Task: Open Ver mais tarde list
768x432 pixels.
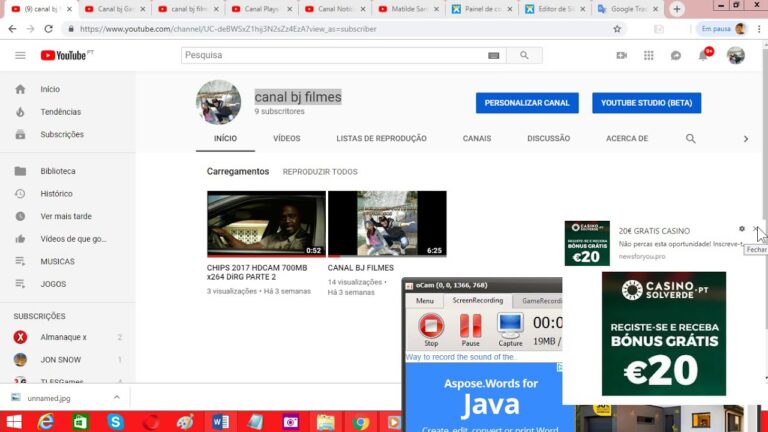Action: (68, 216)
